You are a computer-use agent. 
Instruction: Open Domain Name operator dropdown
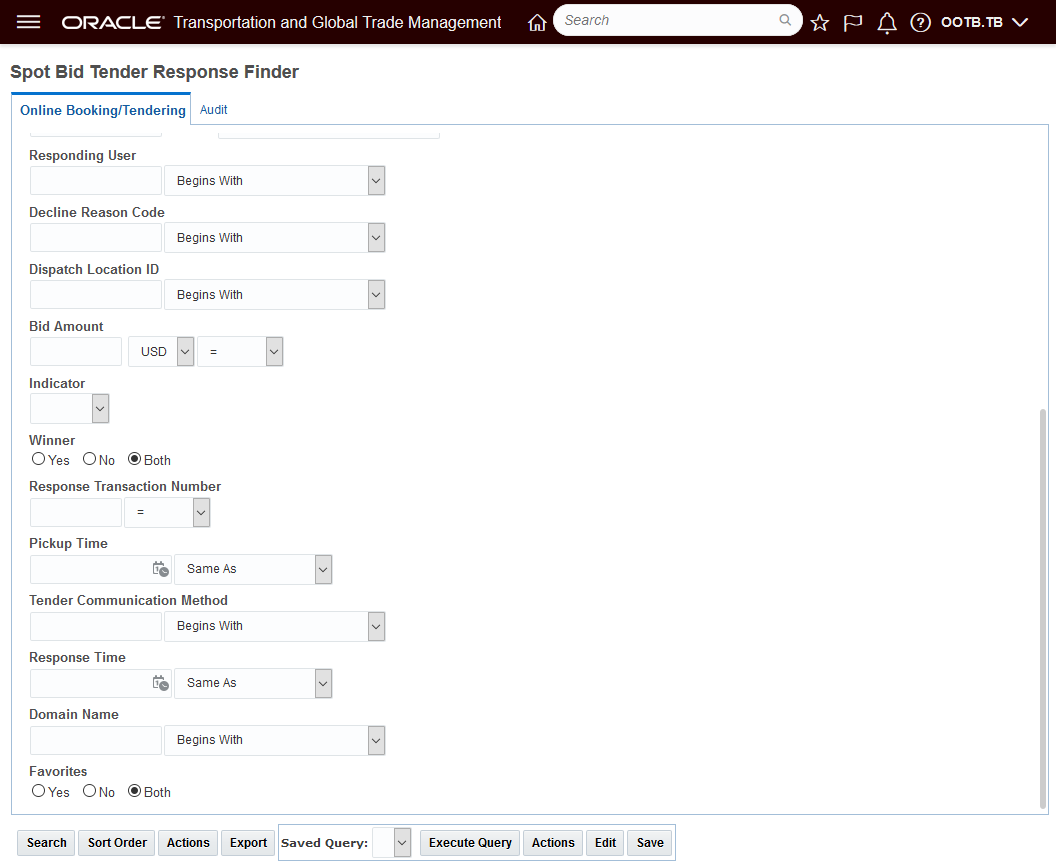[x=275, y=740]
